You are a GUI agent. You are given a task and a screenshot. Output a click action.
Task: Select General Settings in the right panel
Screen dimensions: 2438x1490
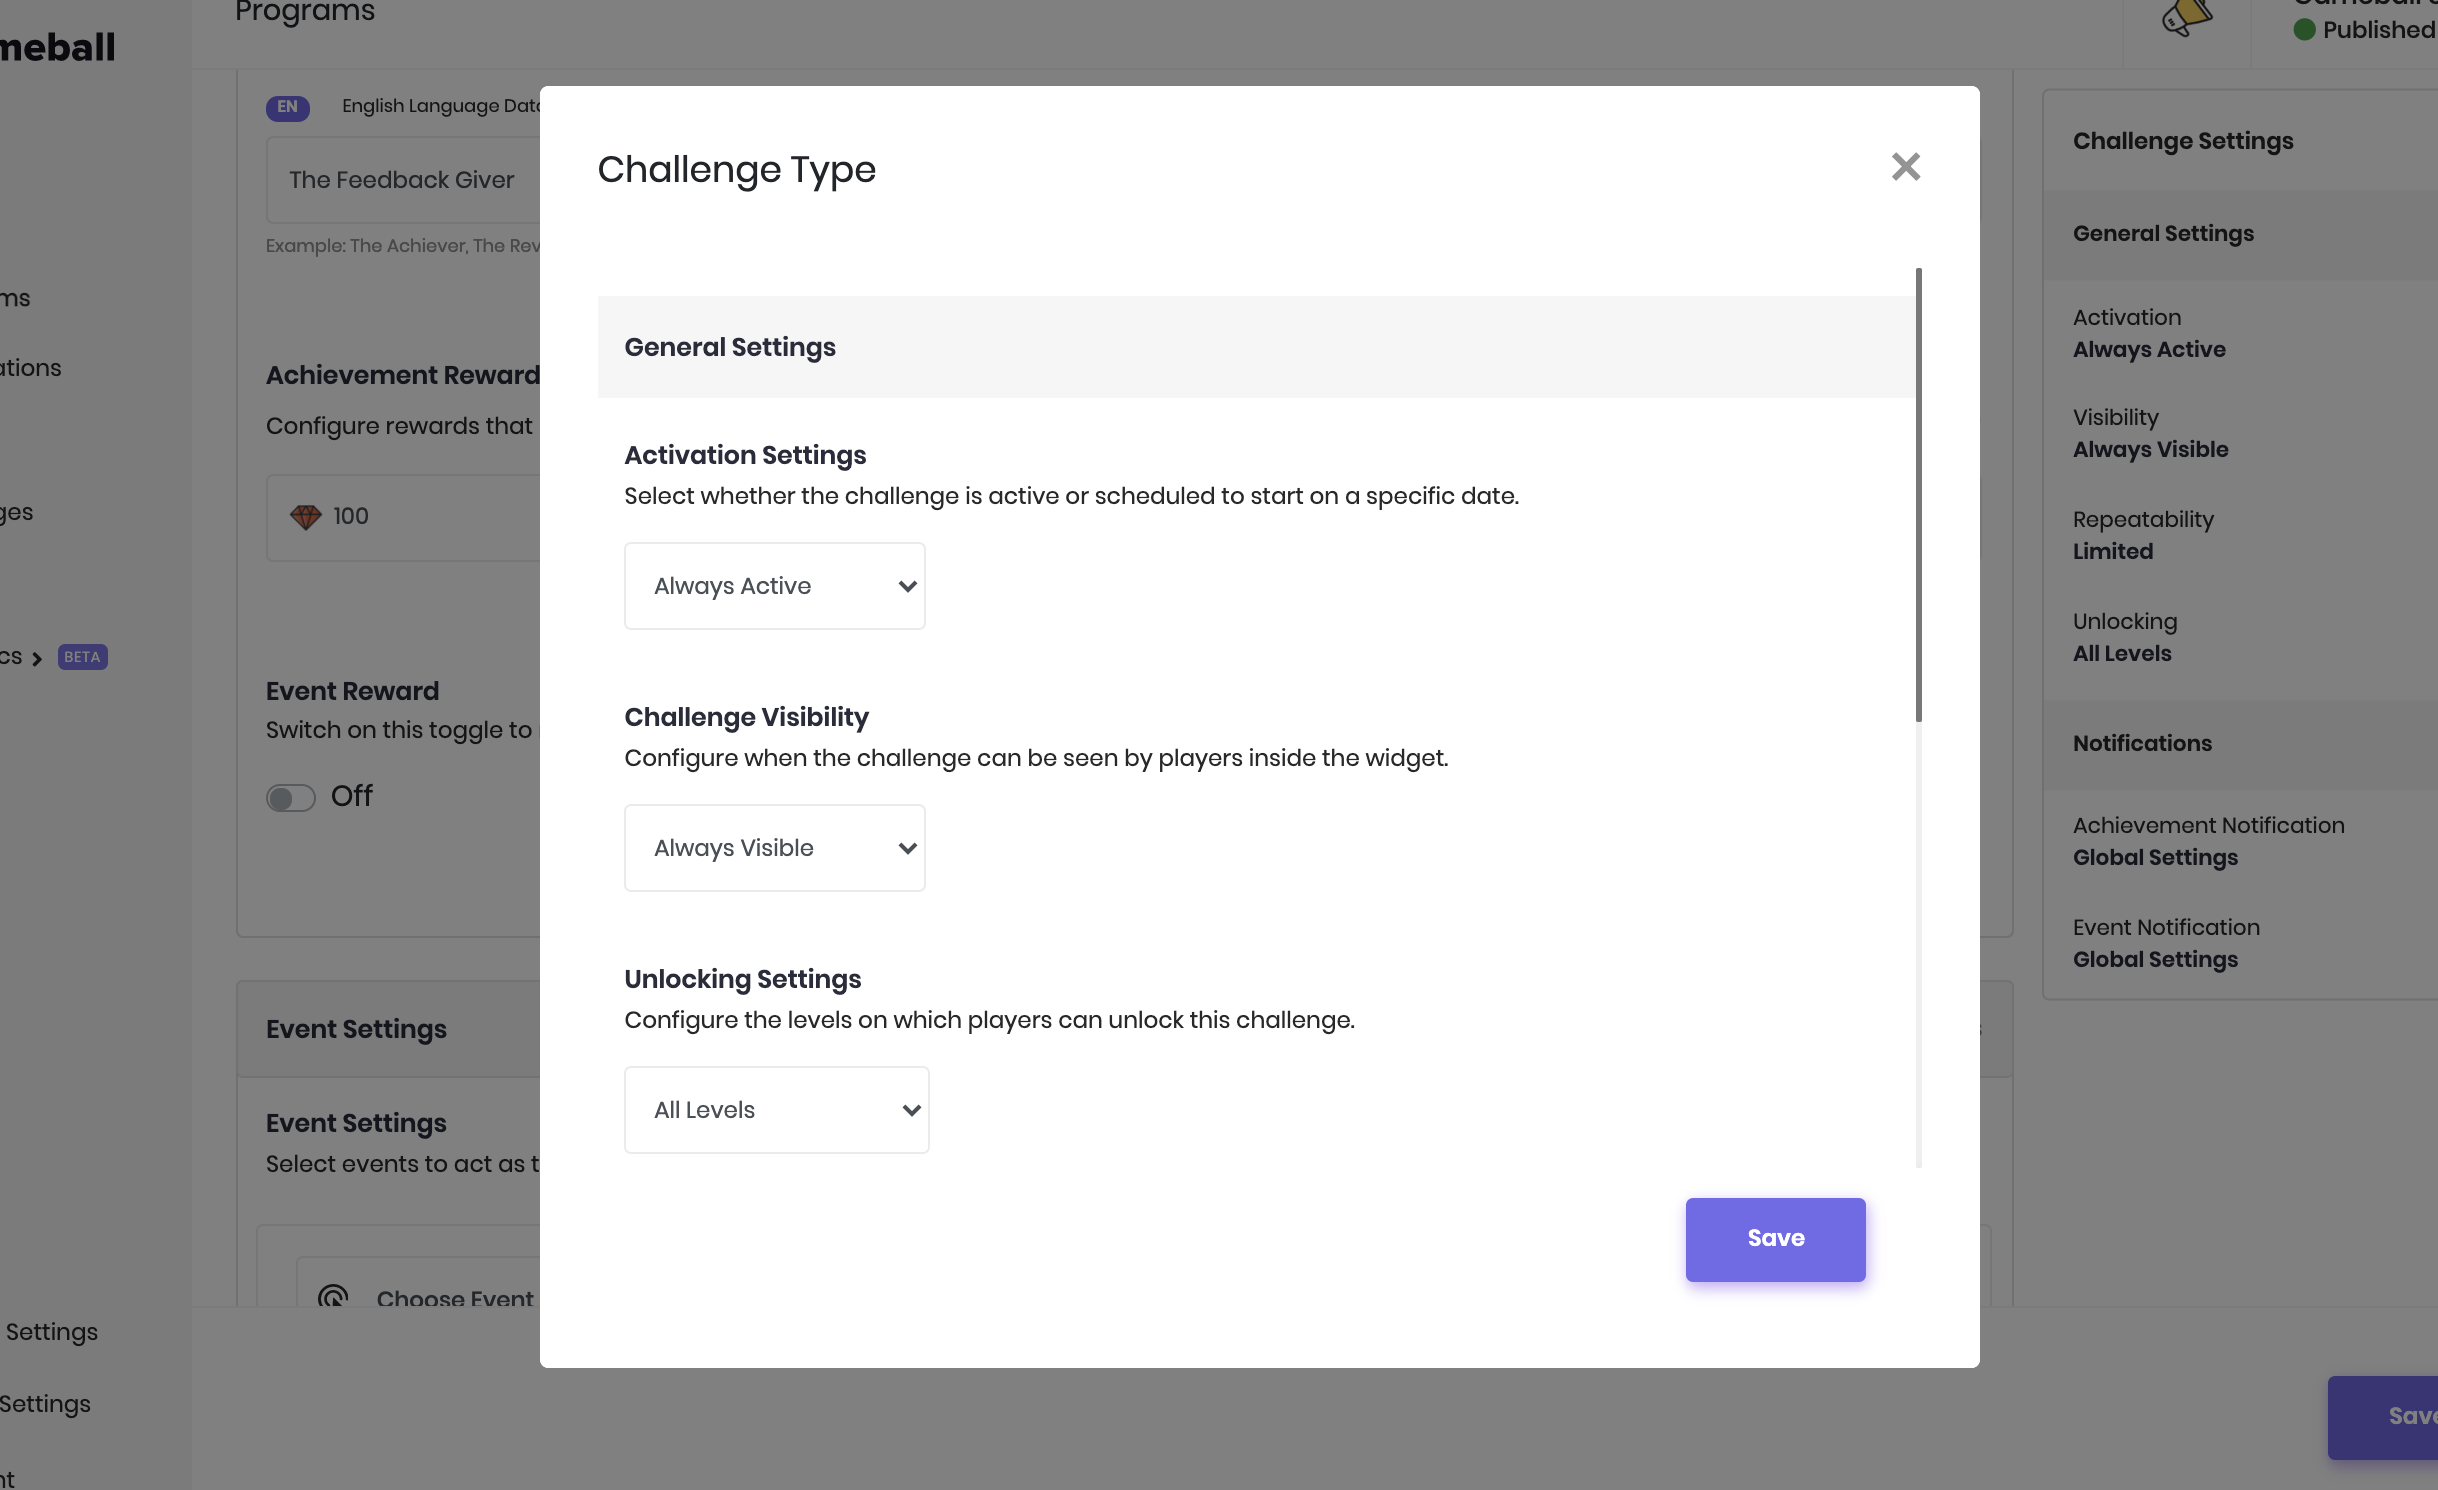click(x=2163, y=234)
